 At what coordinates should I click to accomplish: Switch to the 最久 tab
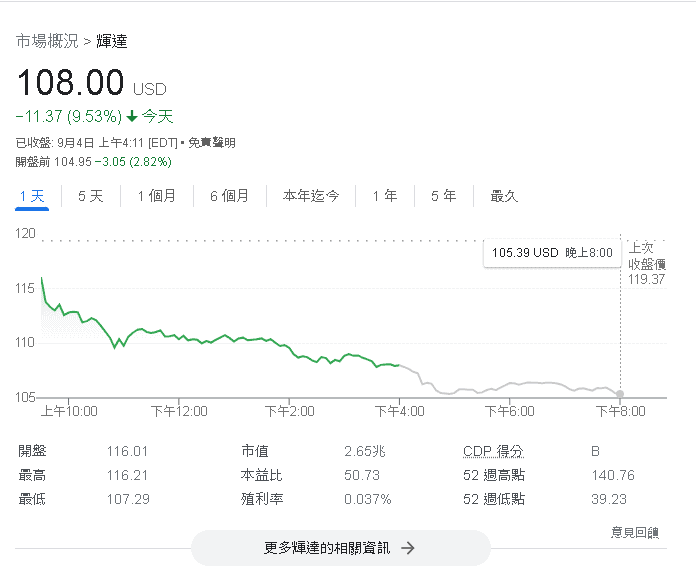(x=504, y=196)
